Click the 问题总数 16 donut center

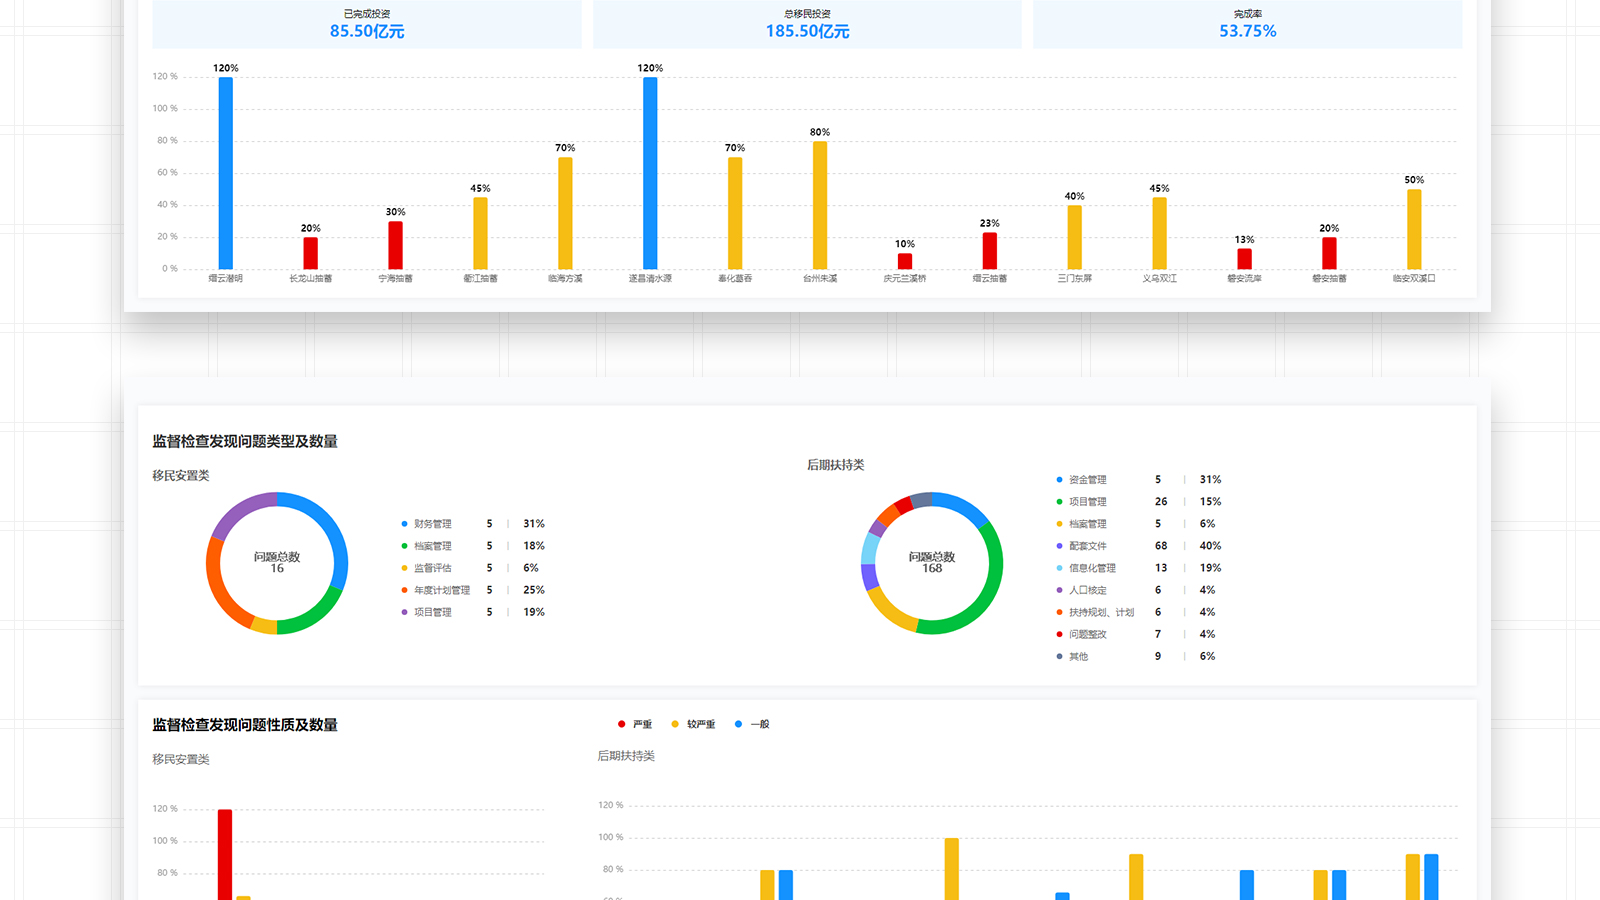[x=277, y=562]
